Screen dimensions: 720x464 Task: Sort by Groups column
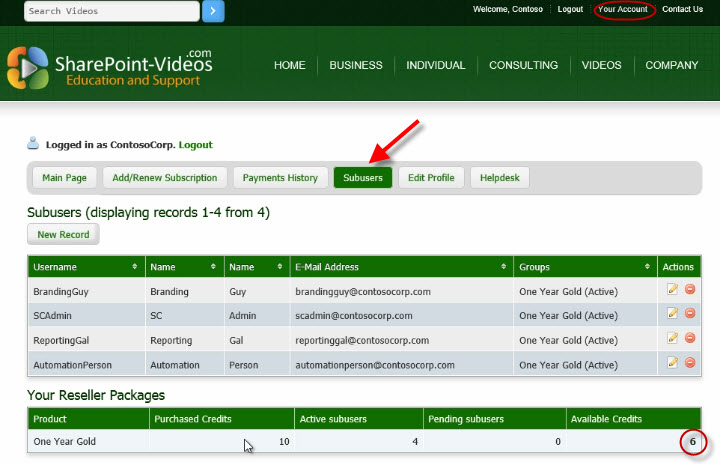click(x=647, y=266)
